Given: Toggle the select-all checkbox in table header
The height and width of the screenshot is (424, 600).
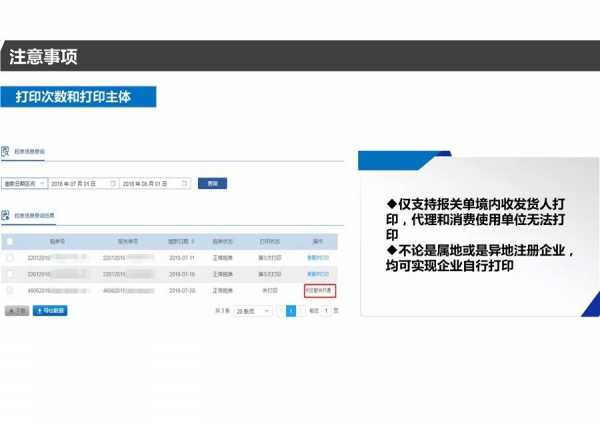Looking at the screenshot, I should pyautogui.click(x=10, y=241).
